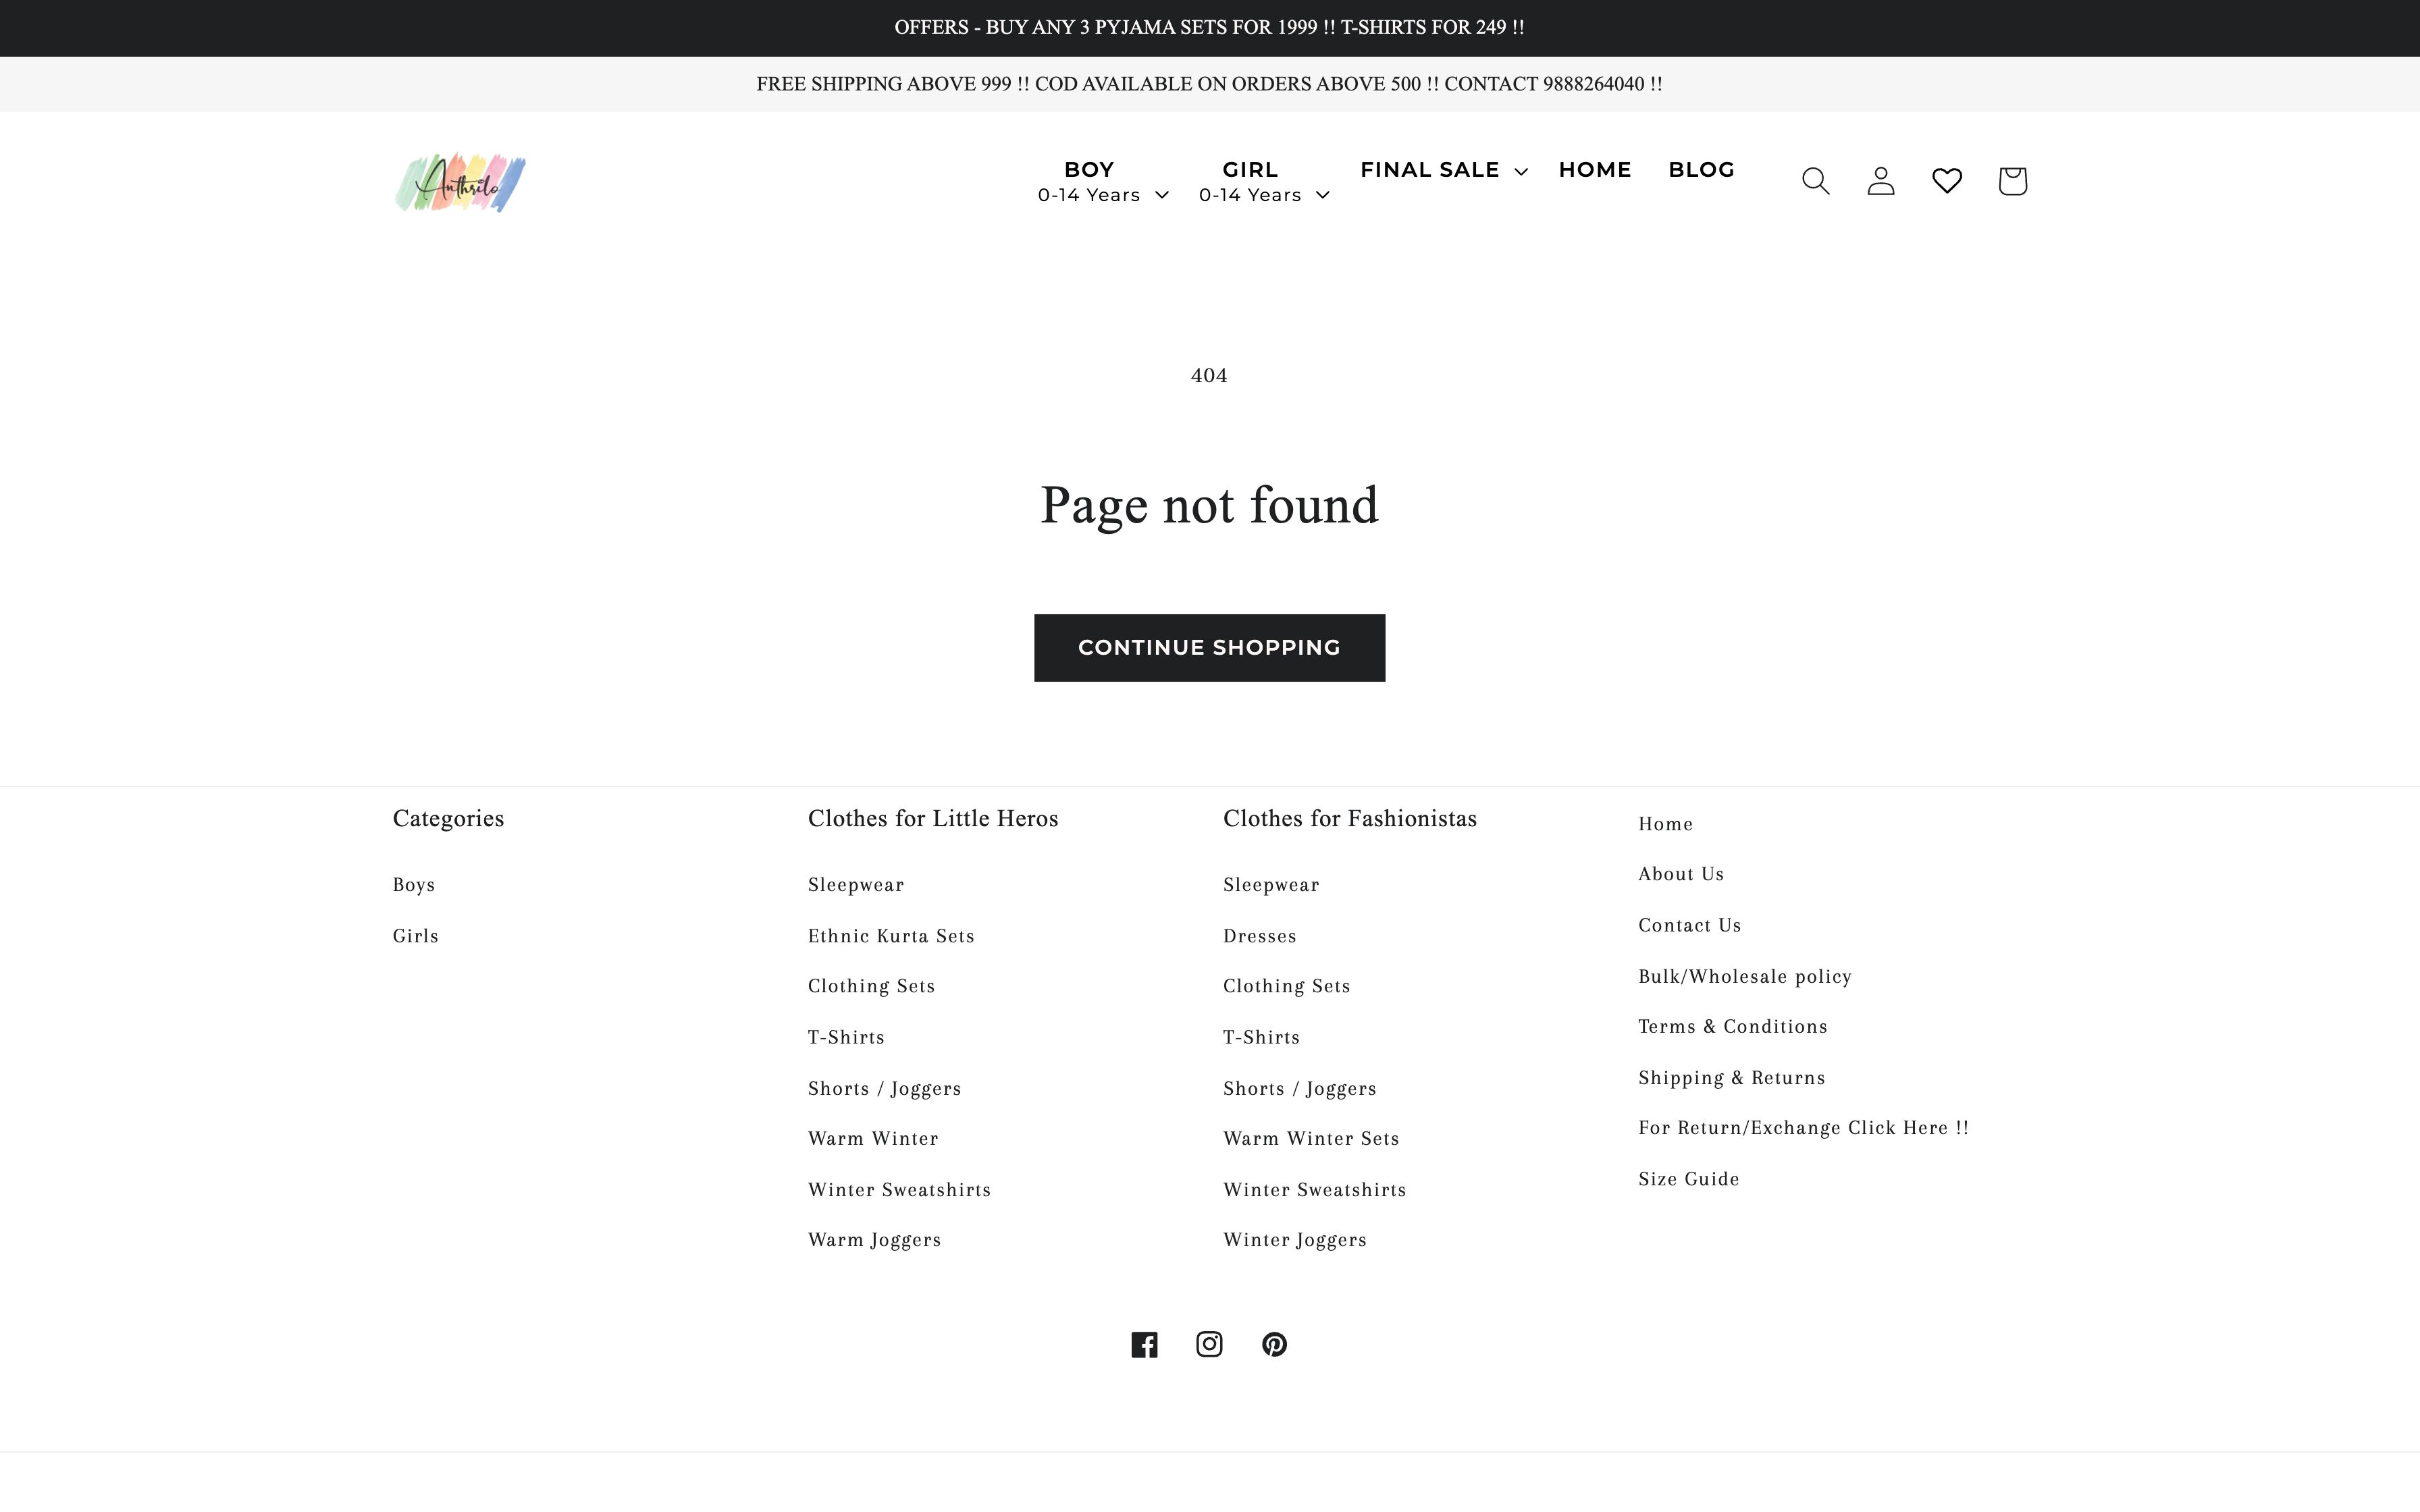This screenshot has width=2420, height=1512.
Task: Click Ethnic Kurta Sets under Little Heros
Action: pos(891,935)
